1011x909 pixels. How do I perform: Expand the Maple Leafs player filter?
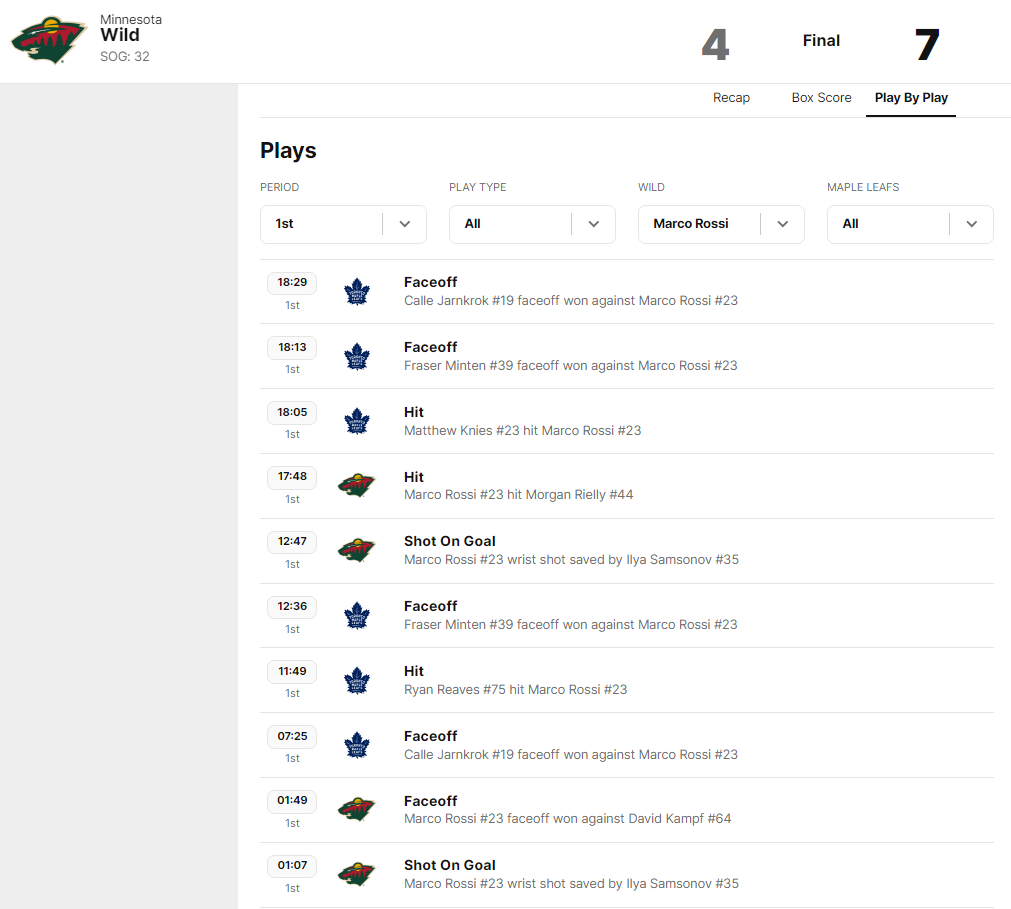(909, 224)
